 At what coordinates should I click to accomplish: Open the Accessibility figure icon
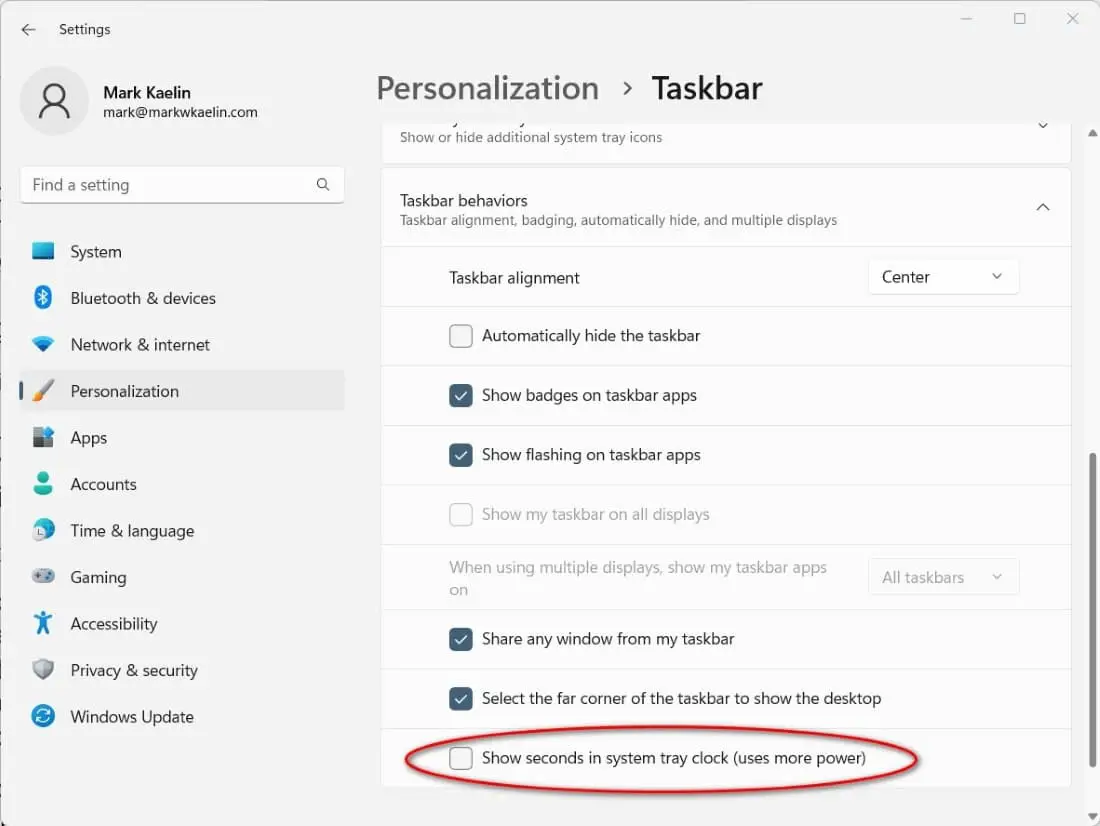[43, 624]
